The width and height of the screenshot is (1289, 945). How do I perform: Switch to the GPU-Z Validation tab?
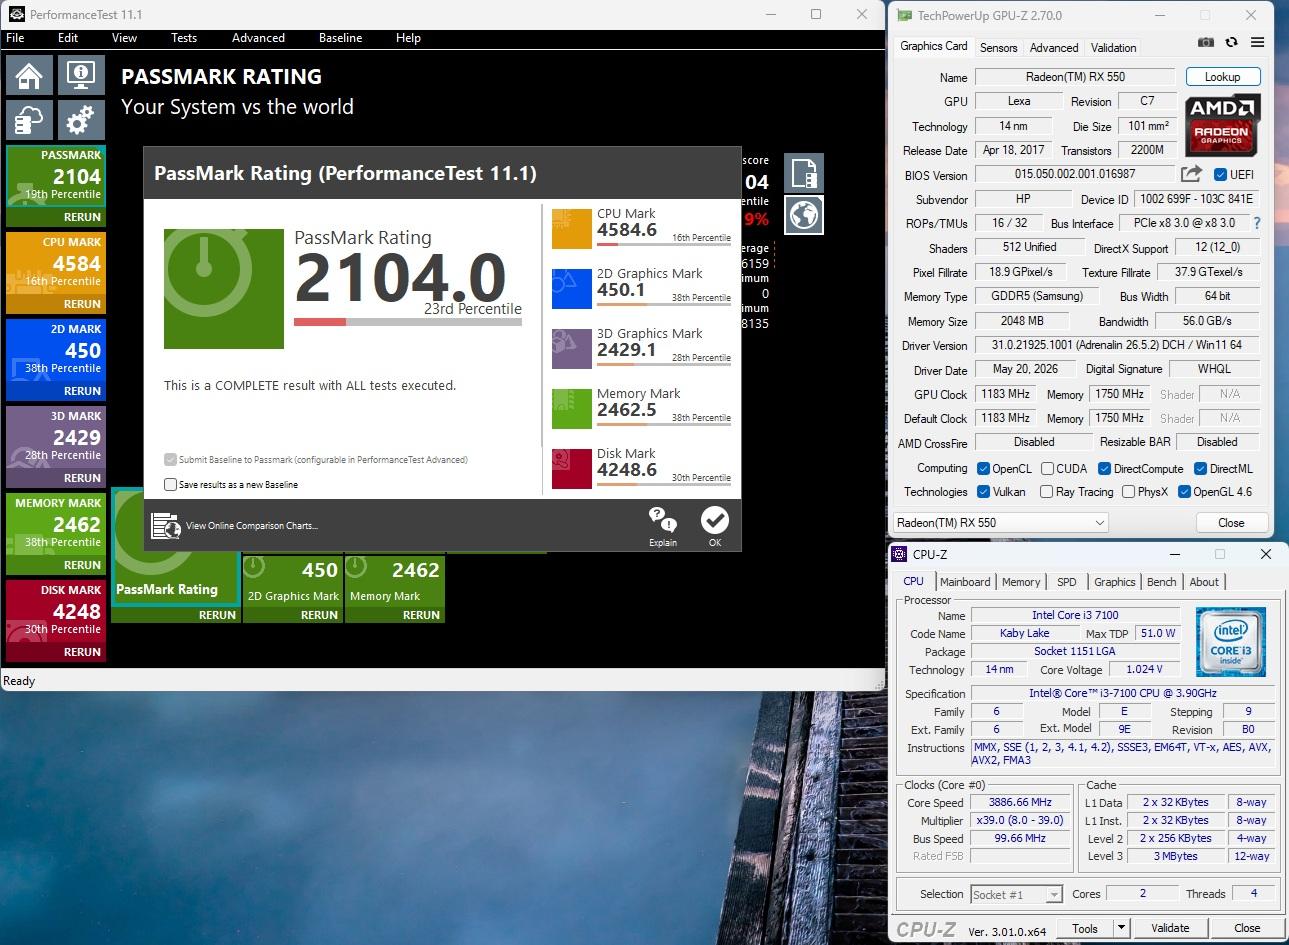pyautogui.click(x=1113, y=48)
